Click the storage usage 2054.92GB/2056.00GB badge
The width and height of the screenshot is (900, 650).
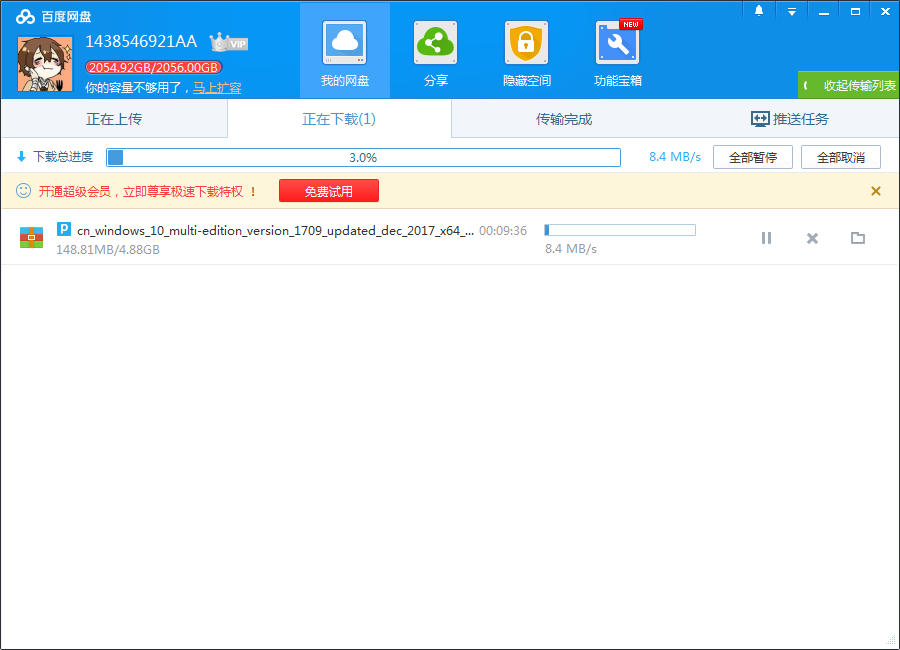point(153,67)
